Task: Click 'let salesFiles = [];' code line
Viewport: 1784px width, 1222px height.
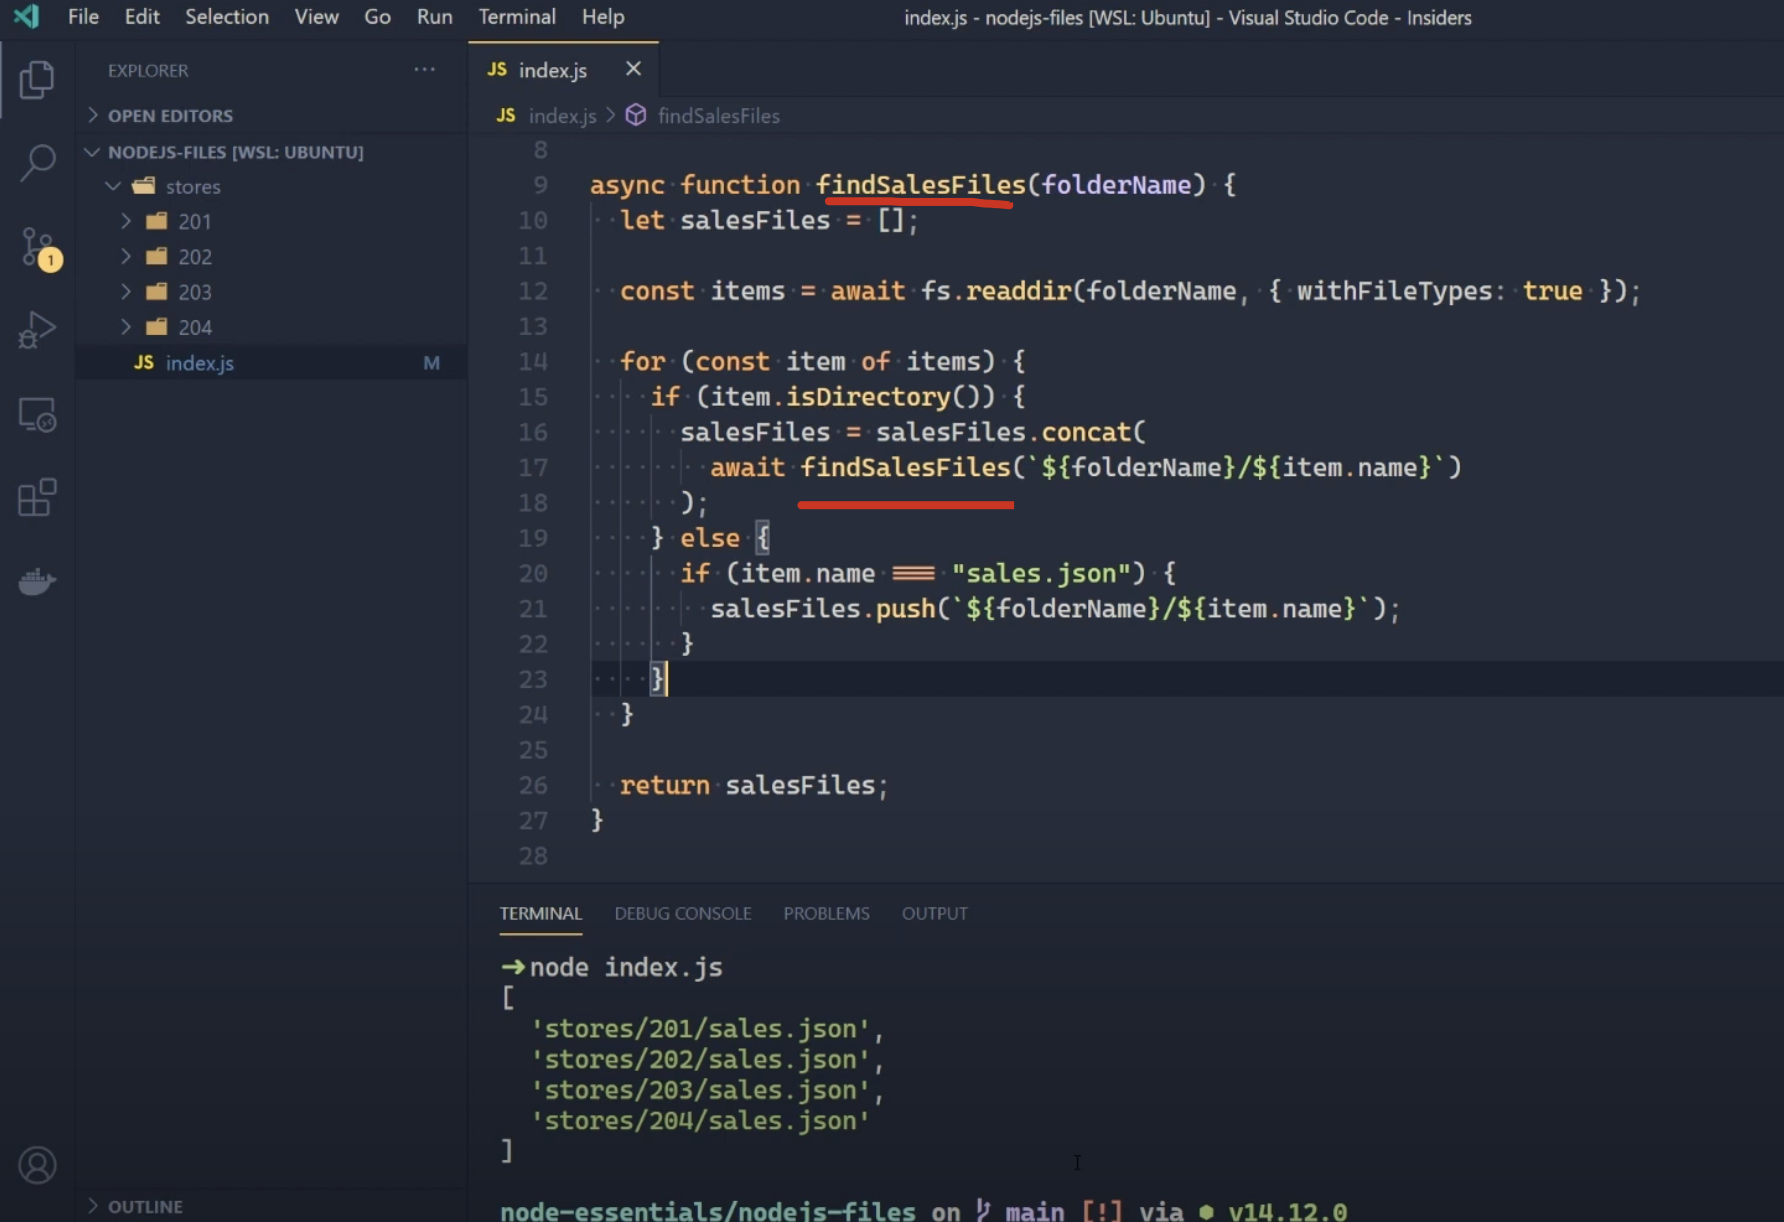Action: (768, 221)
